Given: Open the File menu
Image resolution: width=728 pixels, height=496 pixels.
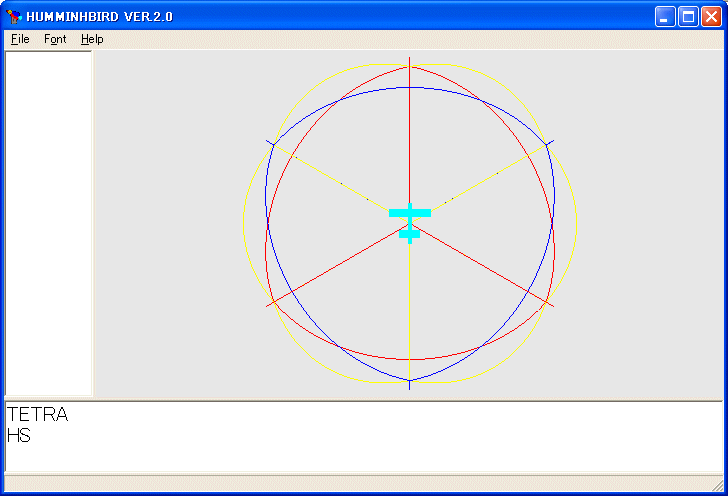Looking at the screenshot, I should 20,39.
